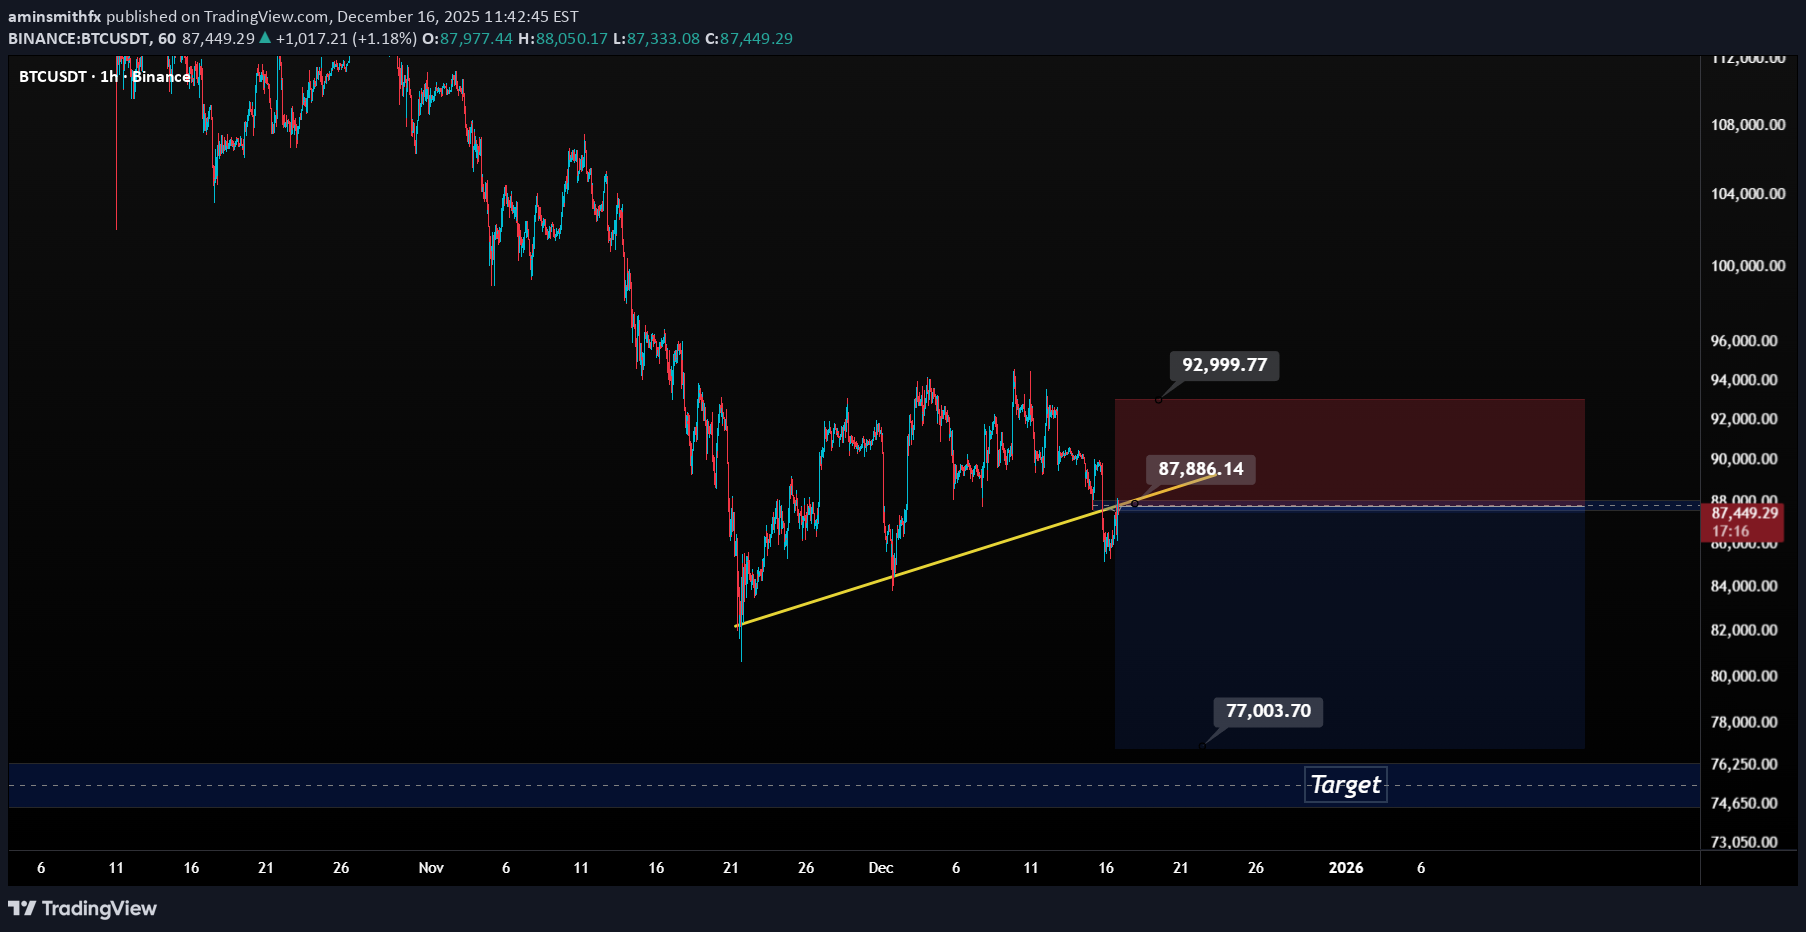
Task: Expand the 2026 label on the time axis
Action: (1346, 868)
